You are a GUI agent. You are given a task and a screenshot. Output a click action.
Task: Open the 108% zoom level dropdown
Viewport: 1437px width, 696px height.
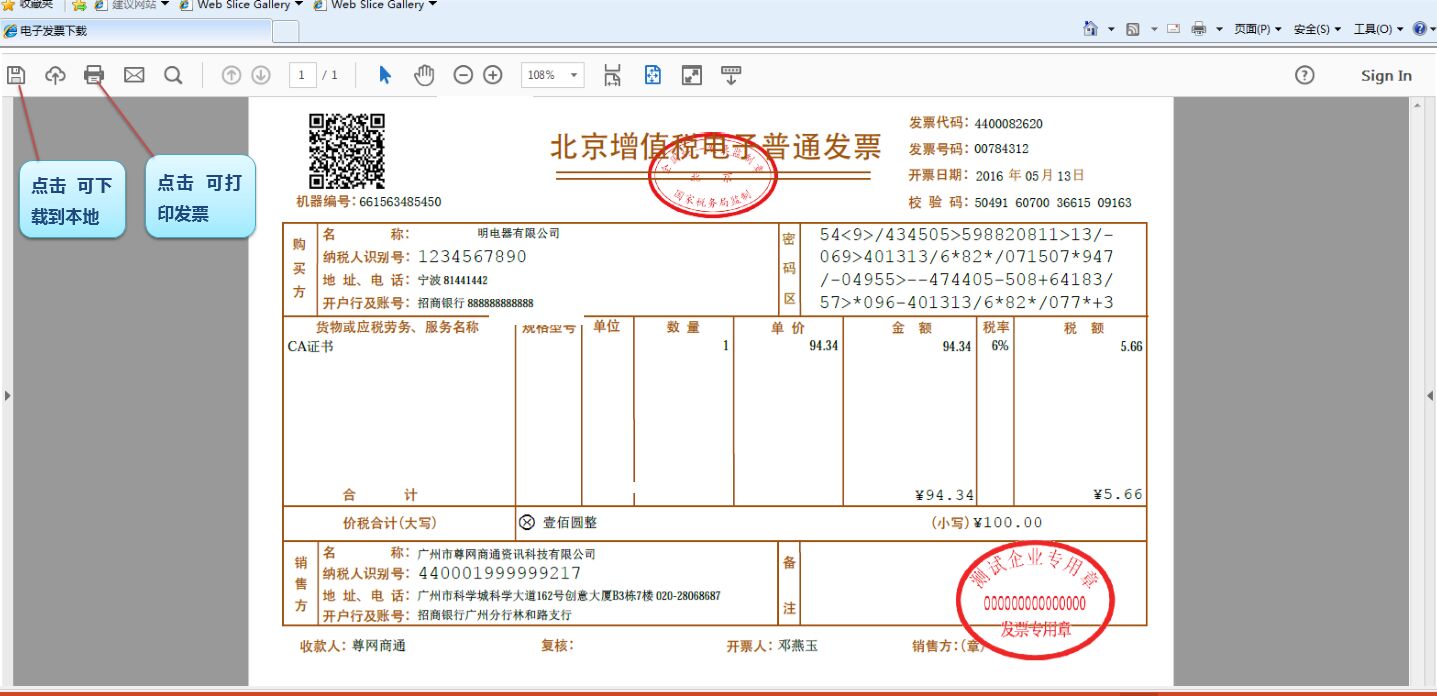(x=574, y=75)
